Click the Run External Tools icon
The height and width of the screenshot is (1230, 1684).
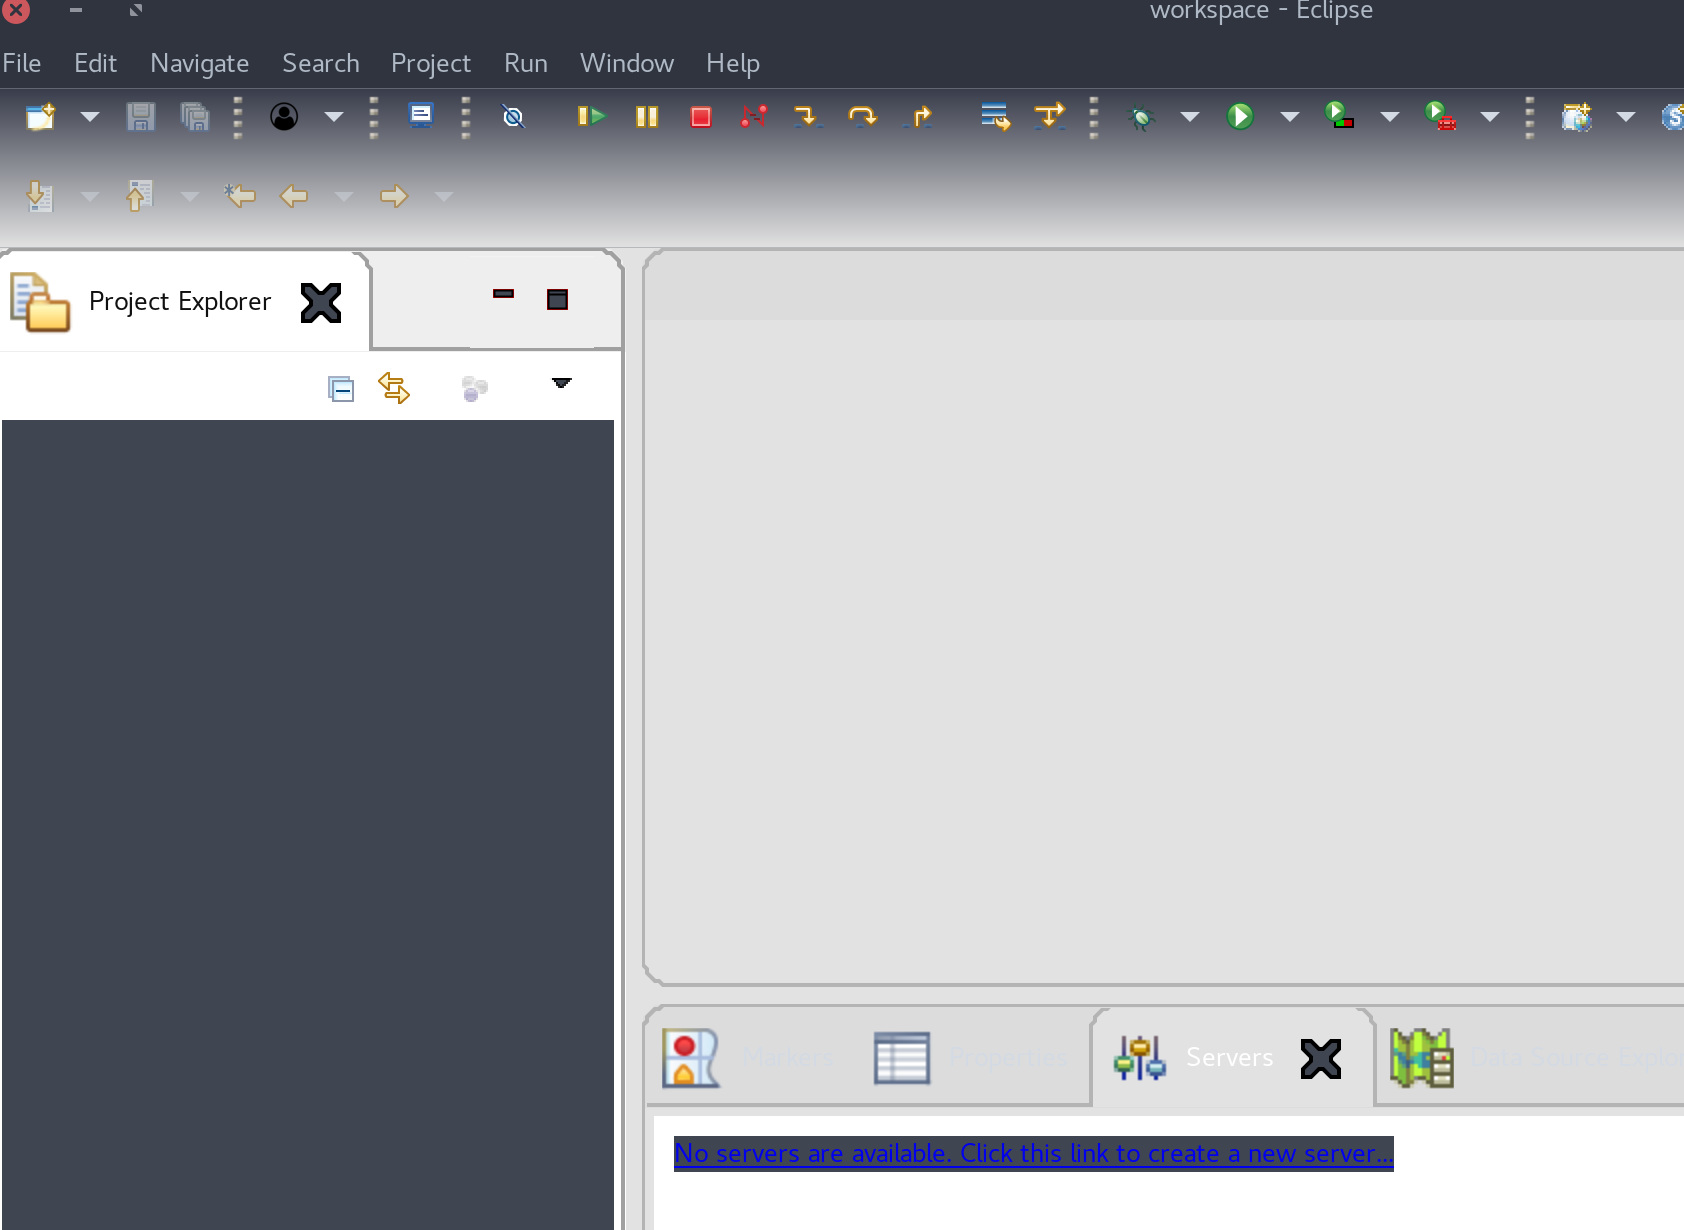coord(1440,116)
